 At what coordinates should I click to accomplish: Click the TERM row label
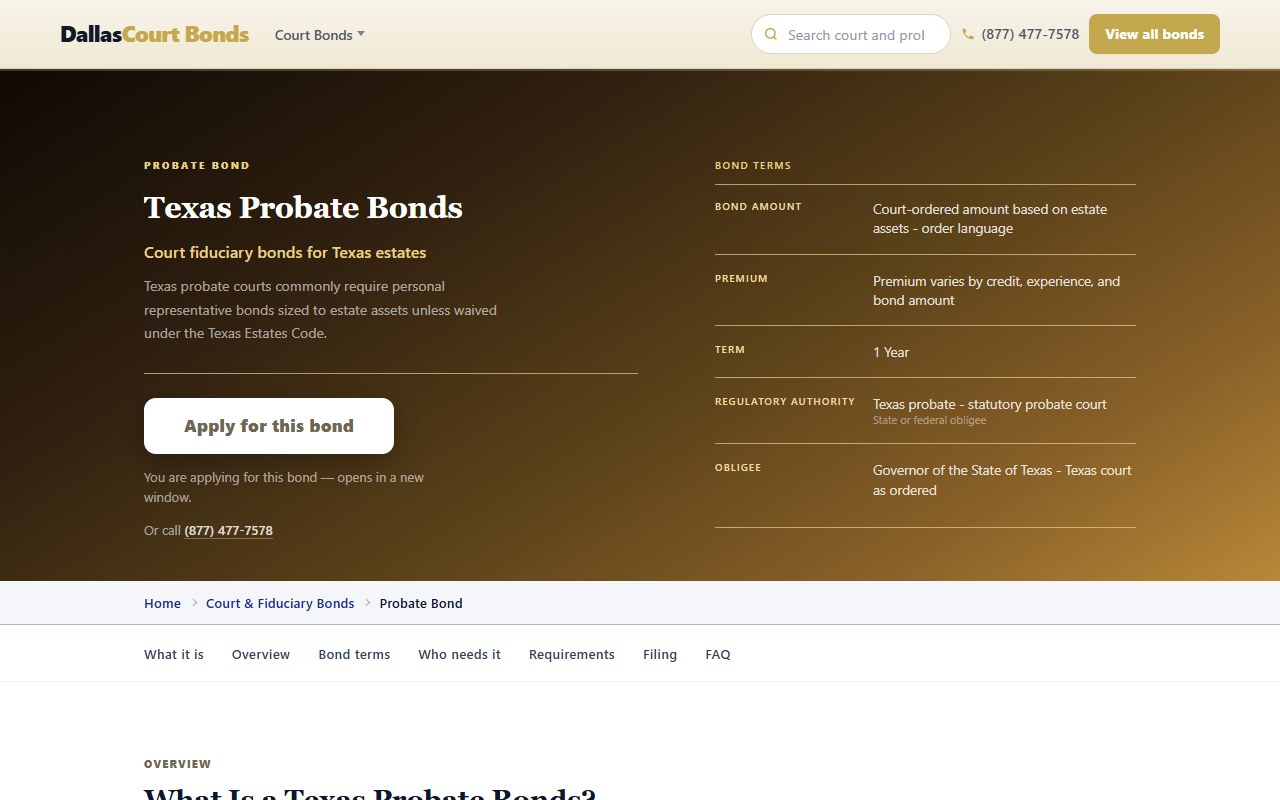pyautogui.click(x=730, y=350)
